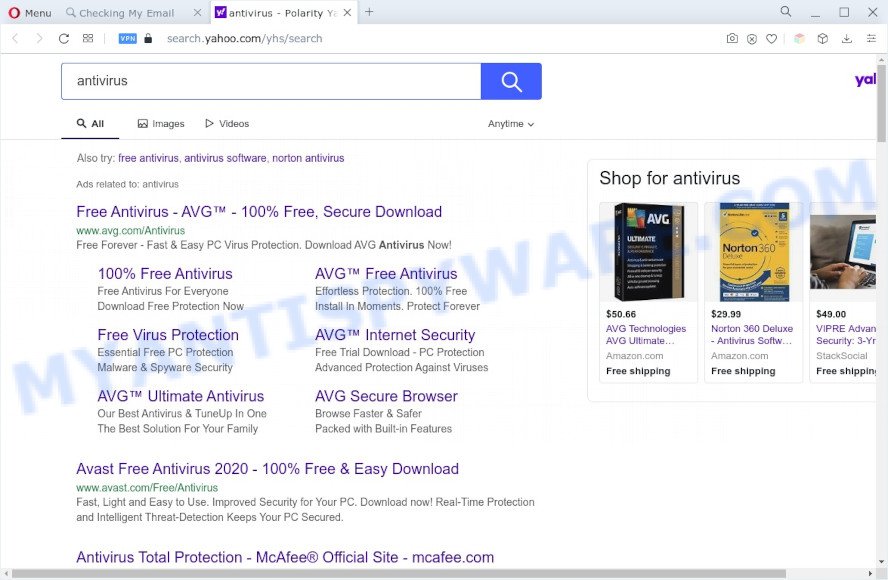The height and width of the screenshot is (580, 888).
Task: Open the Free Virus Protection sublink
Action: 168,335
